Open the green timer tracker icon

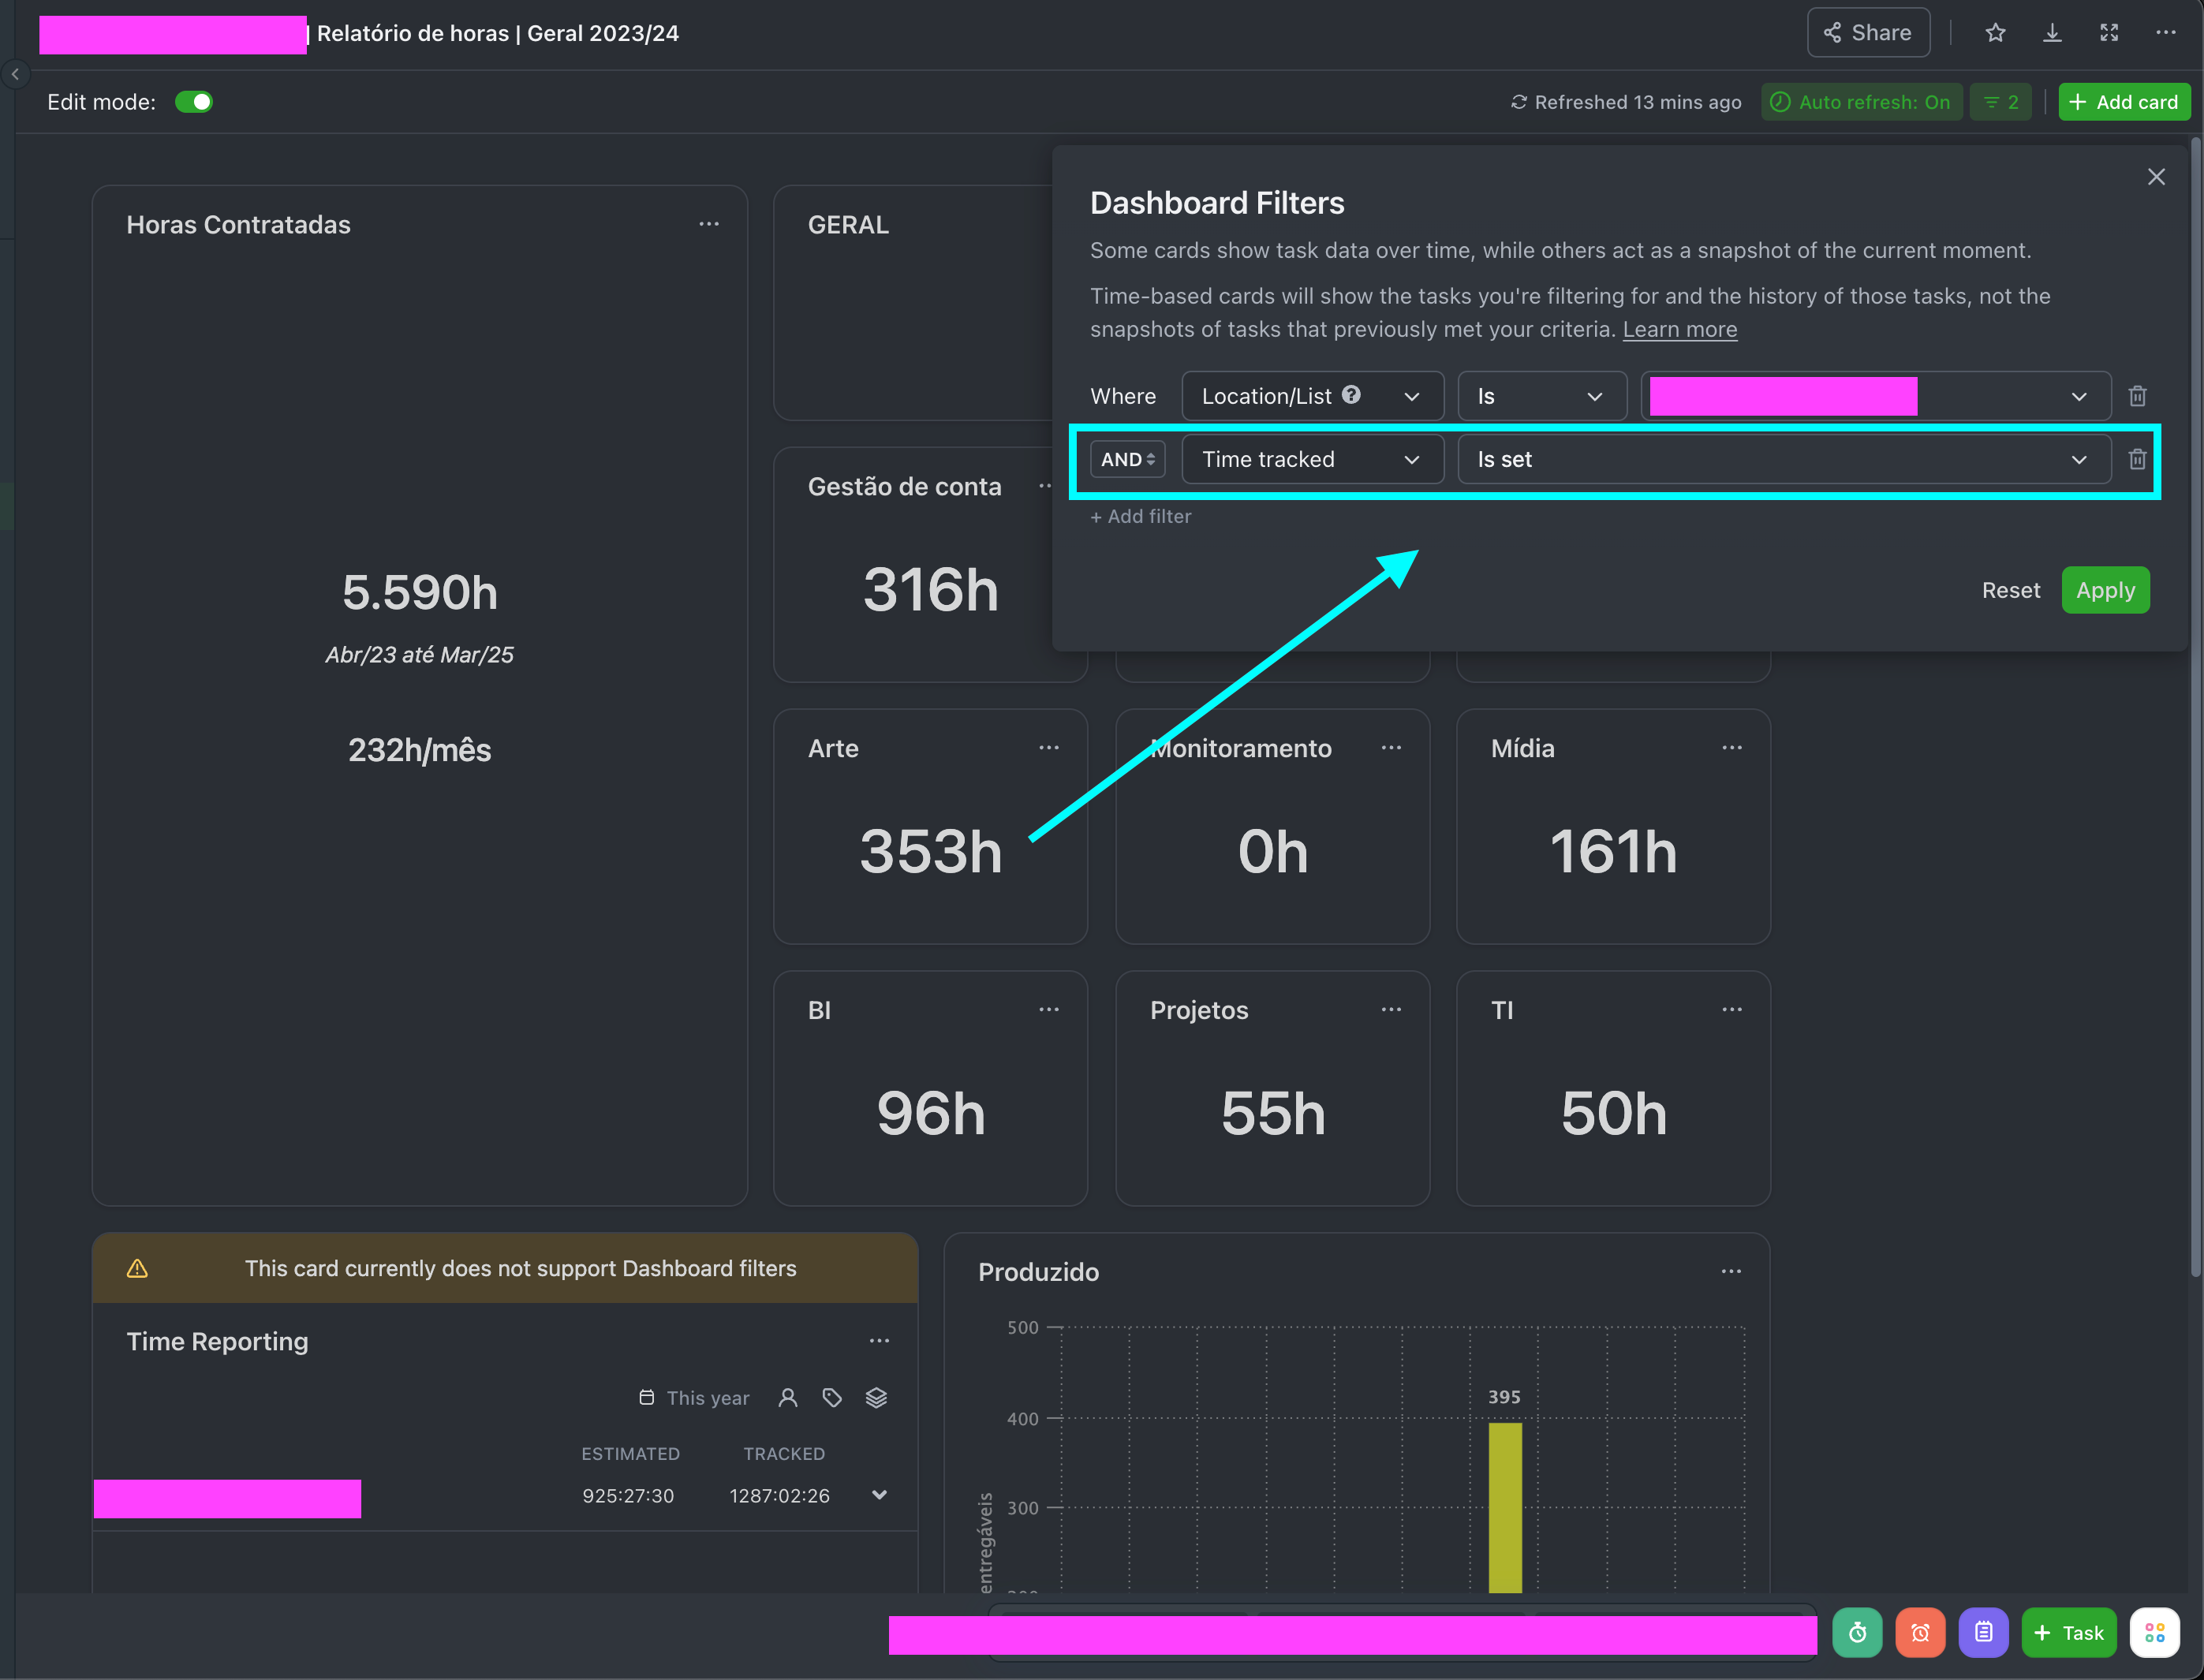[1857, 1633]
